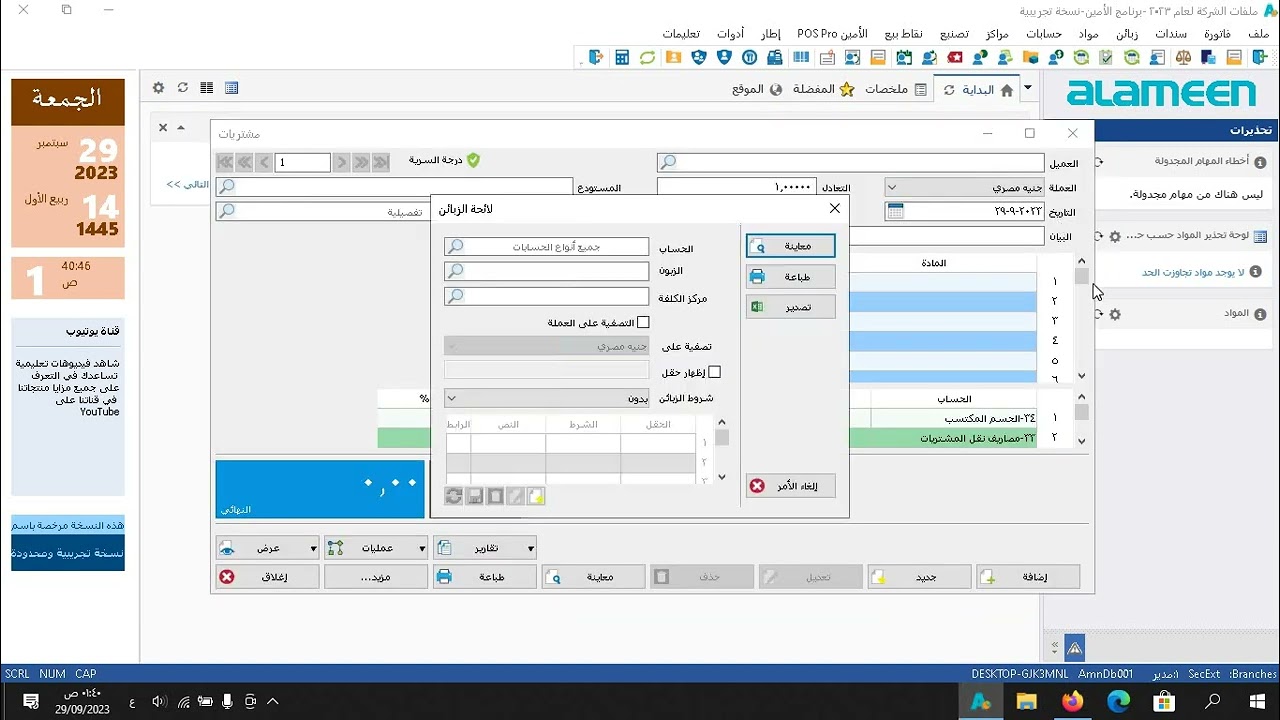This screenshot has width=1280, height=720.
Task: Open the سندات menu
Action: pos(1170,33)
